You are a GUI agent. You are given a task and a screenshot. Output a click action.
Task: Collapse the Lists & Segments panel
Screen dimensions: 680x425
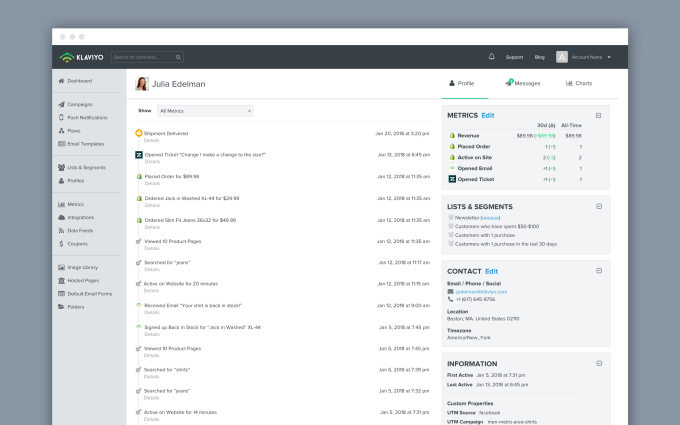coord(598,206)
